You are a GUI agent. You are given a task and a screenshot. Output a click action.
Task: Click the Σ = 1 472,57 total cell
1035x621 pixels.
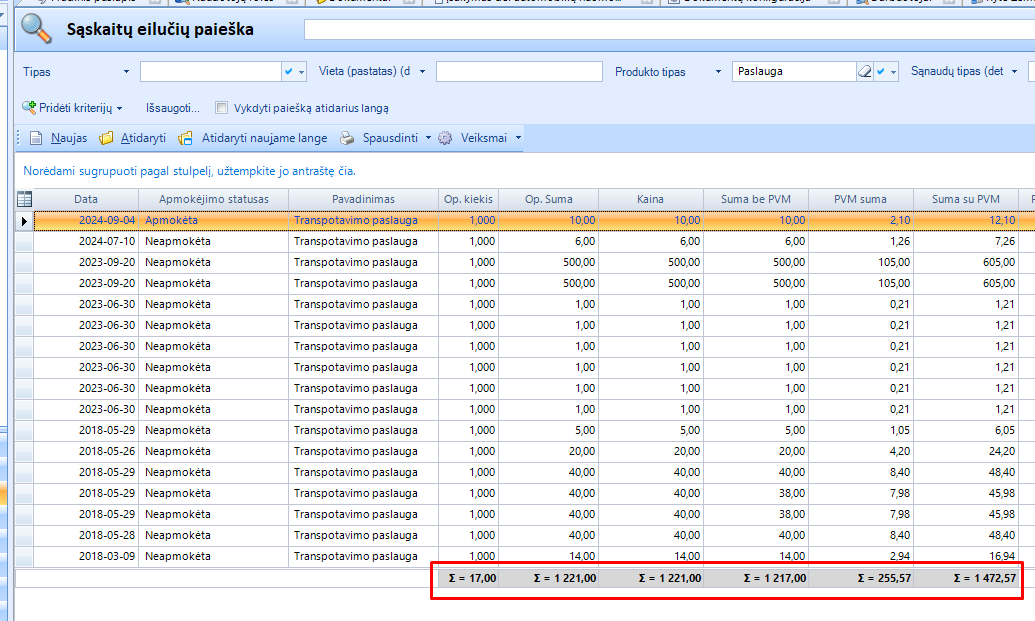point(966,578)
